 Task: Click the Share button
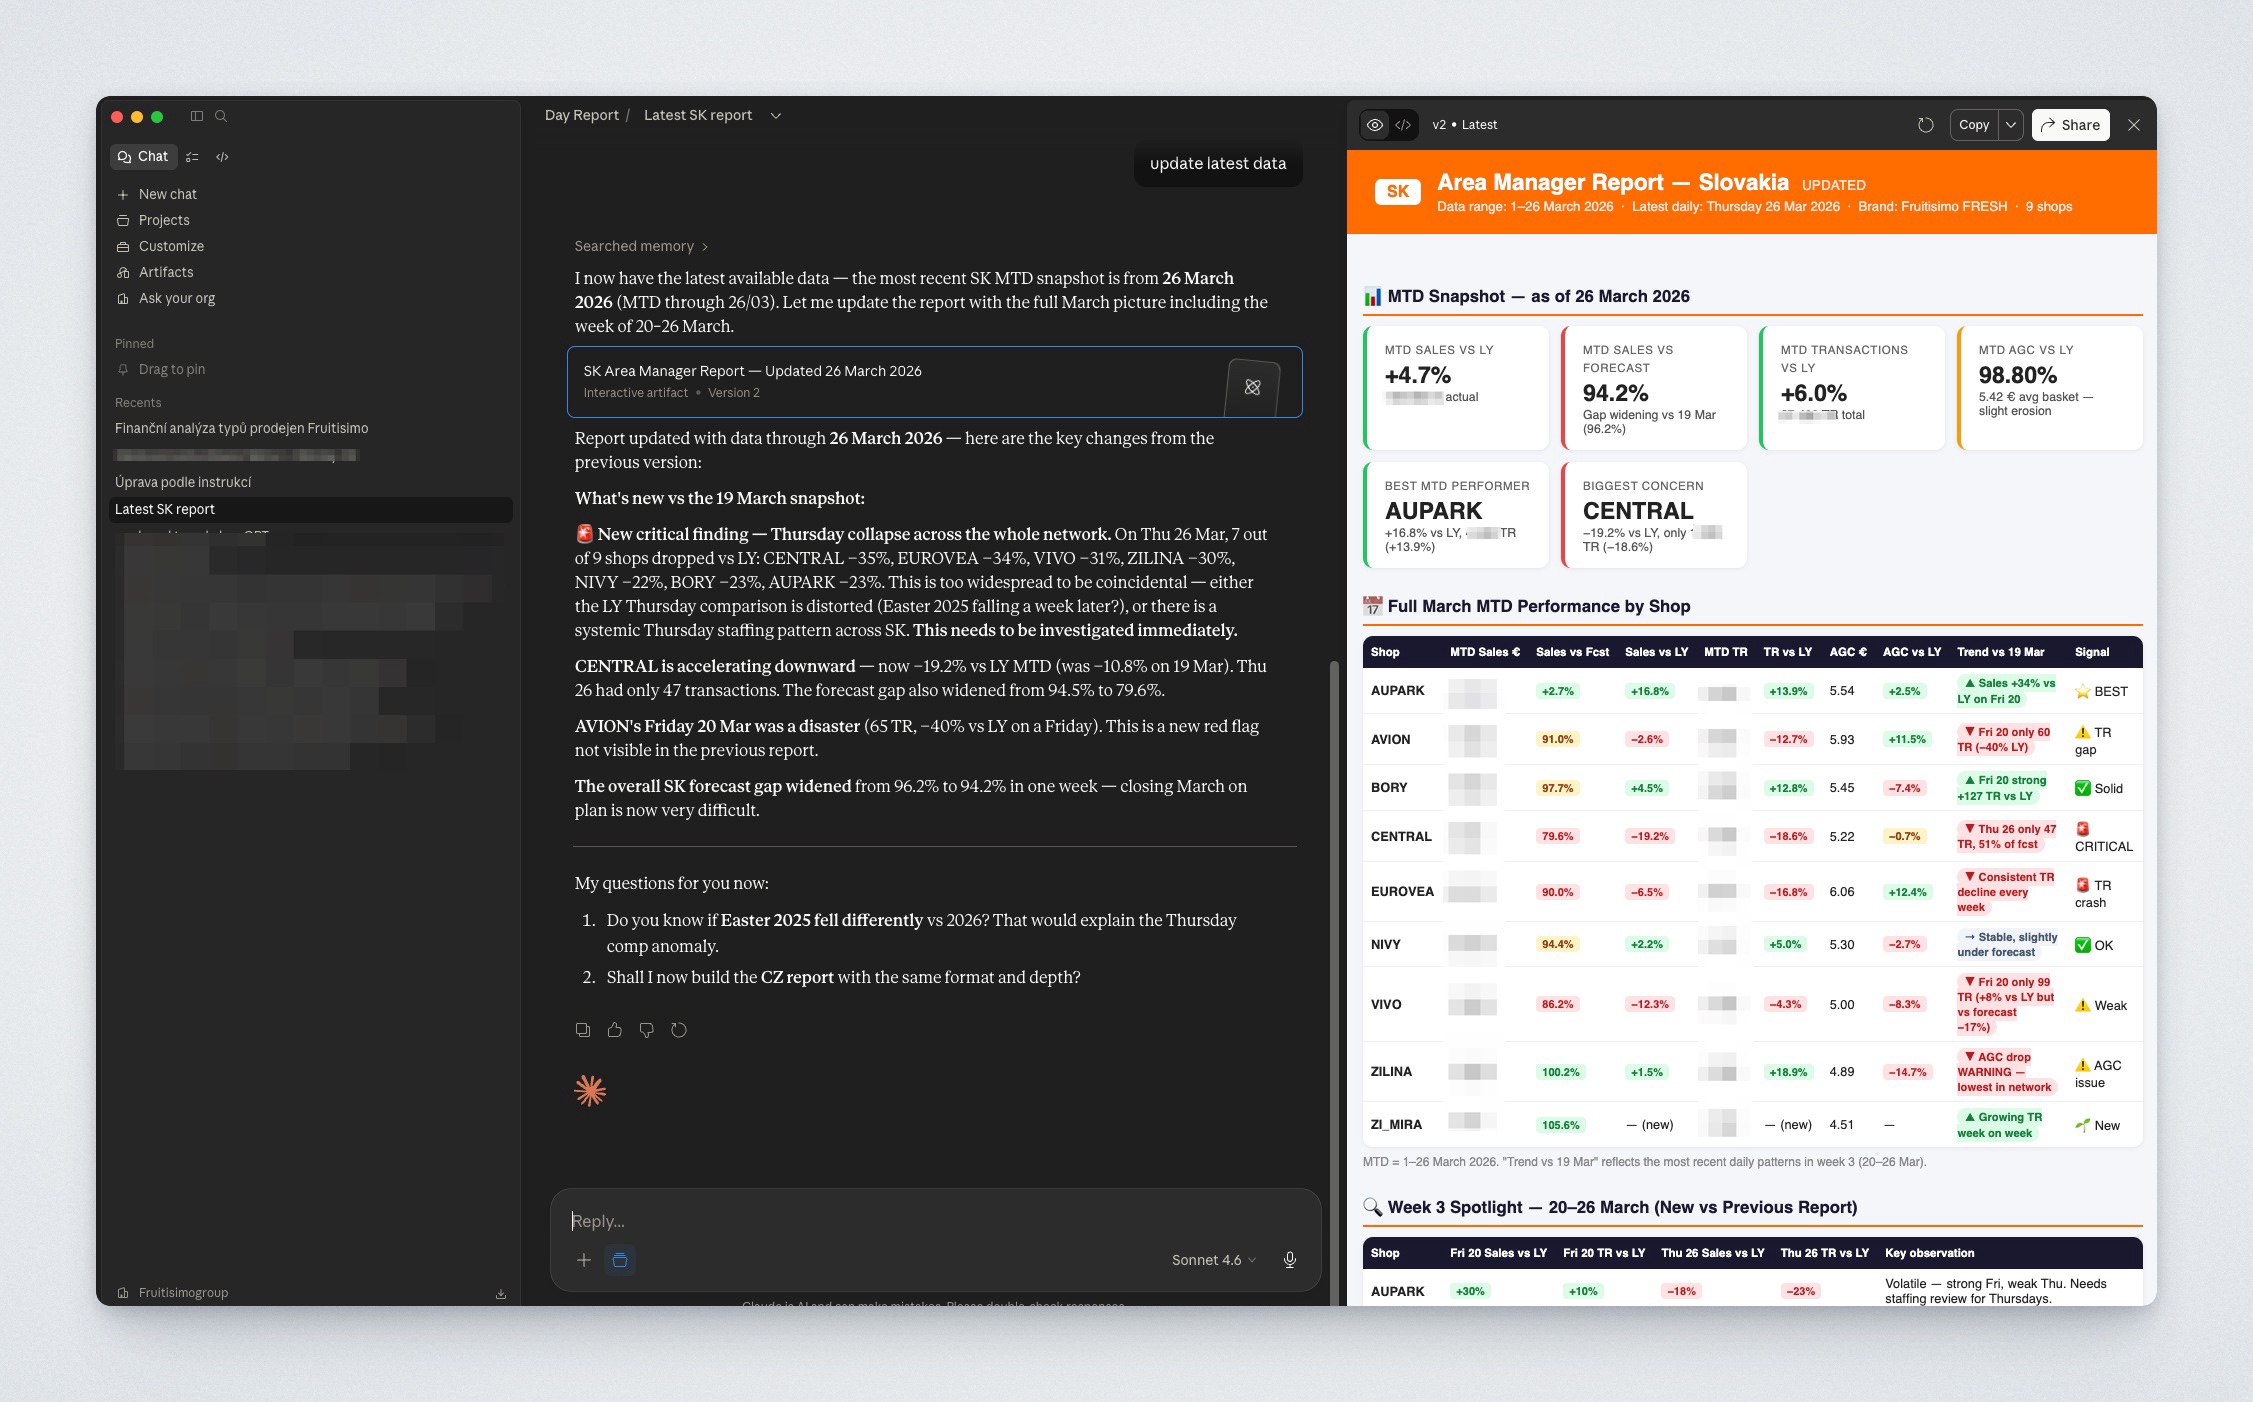(x=2070, y=125)
